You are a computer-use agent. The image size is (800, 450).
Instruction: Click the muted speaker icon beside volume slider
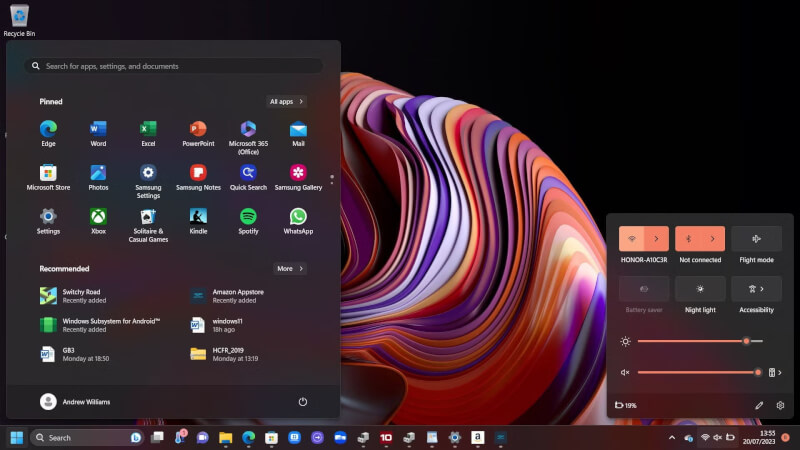point(625,372)
